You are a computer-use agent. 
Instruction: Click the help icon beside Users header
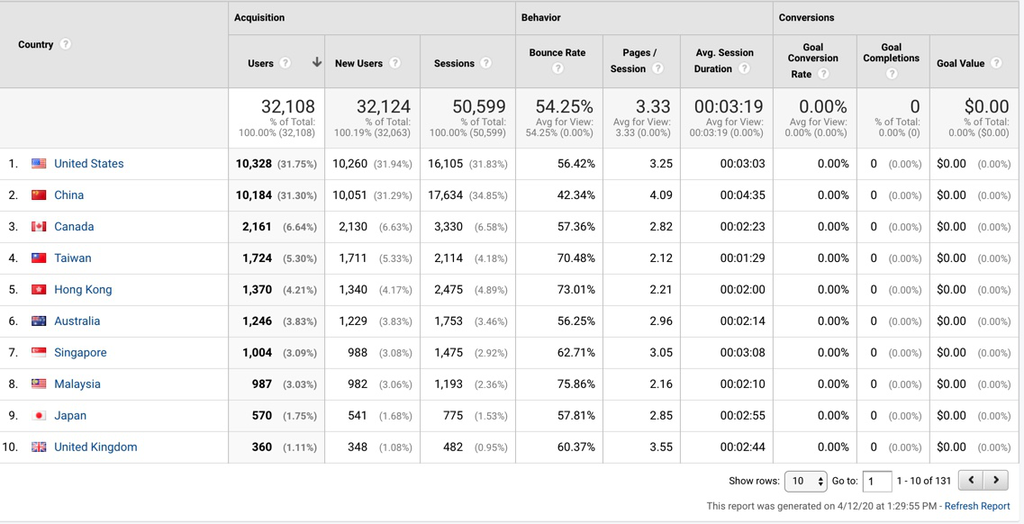[x=286, y=63]
